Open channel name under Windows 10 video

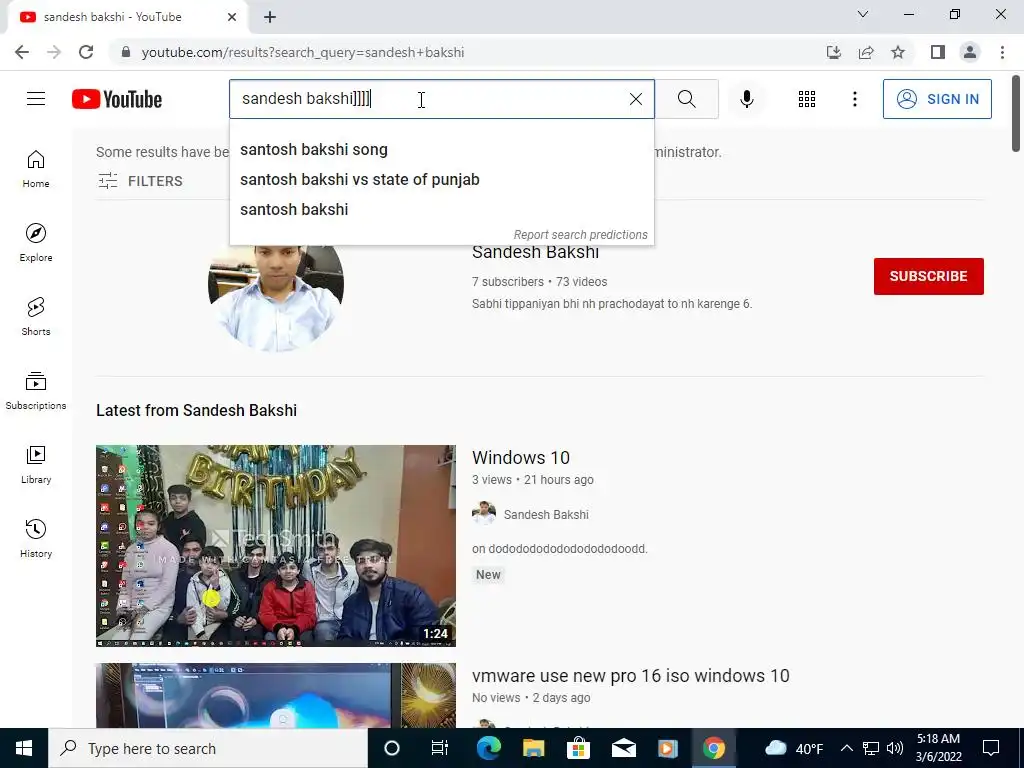(x=546, y=515)
